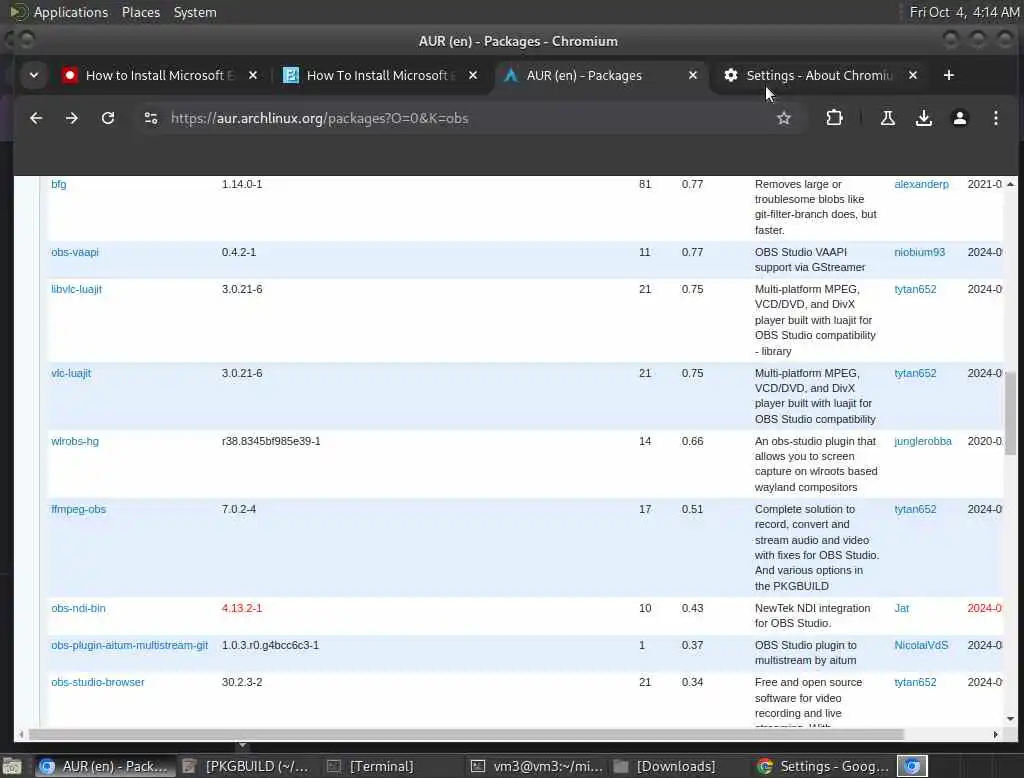The width and height of the screenshot is (1024, 778).
Task: Open maintainer alexanderp link
Action: (921, 184)
